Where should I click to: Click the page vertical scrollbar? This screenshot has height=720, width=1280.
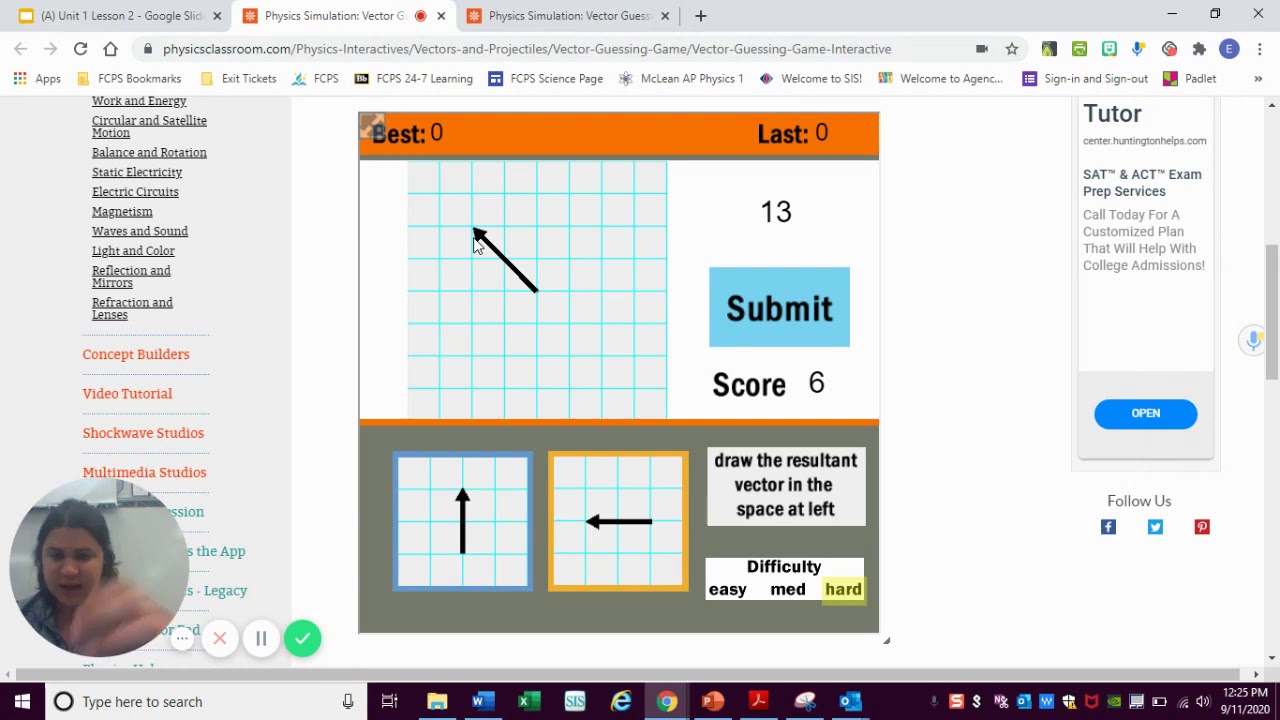tap(1272, 312)
